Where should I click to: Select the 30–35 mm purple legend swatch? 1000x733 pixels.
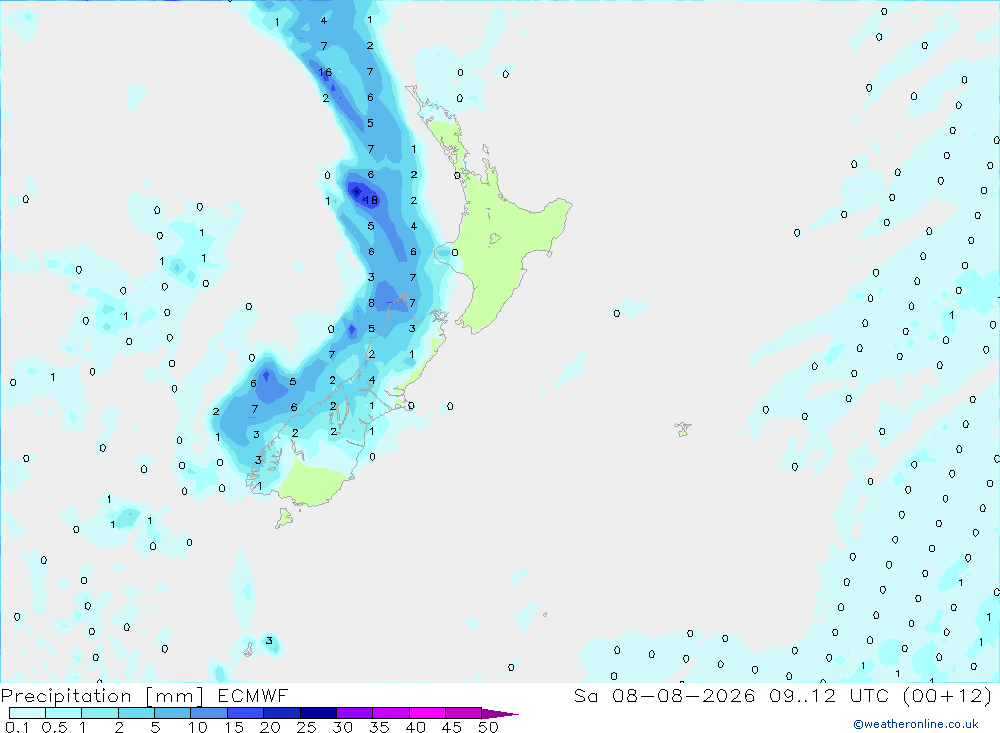click(x=355, y=713)
